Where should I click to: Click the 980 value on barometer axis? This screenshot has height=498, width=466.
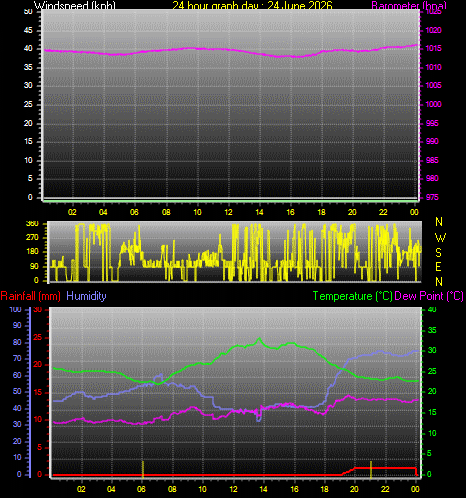pos(432,178)
